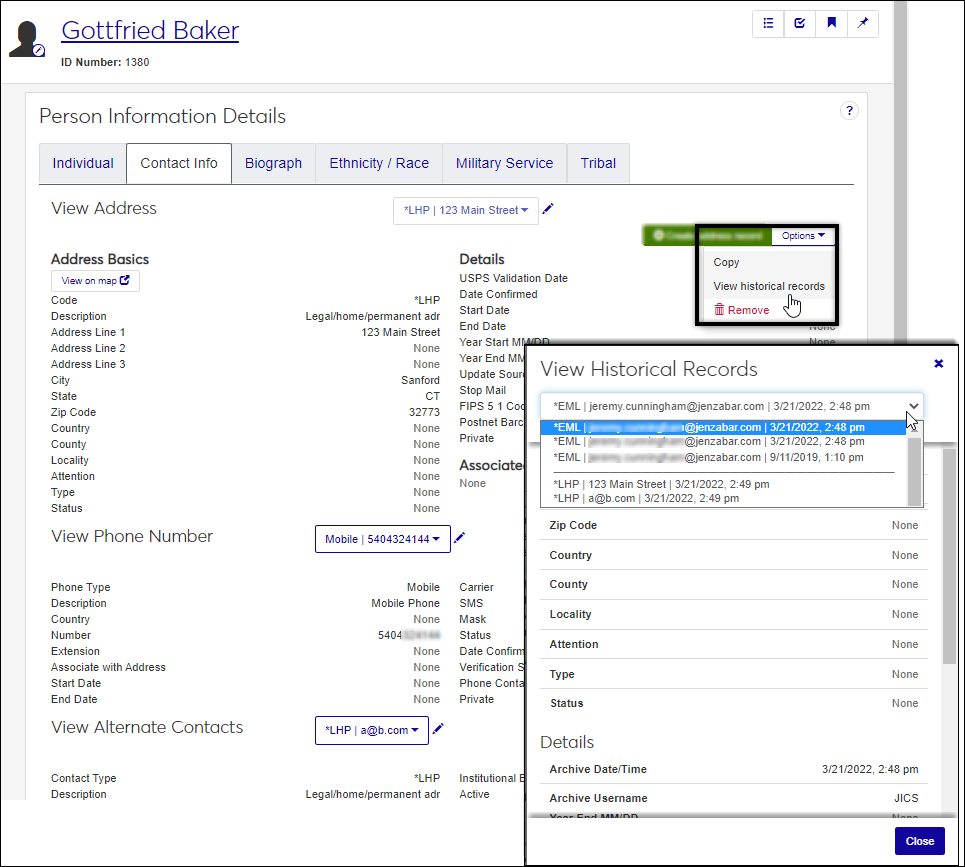The width and height of the screenshot is (965, 867).
Task: Click the bookmark icon in top toolbar
Action: pos(831,24)
